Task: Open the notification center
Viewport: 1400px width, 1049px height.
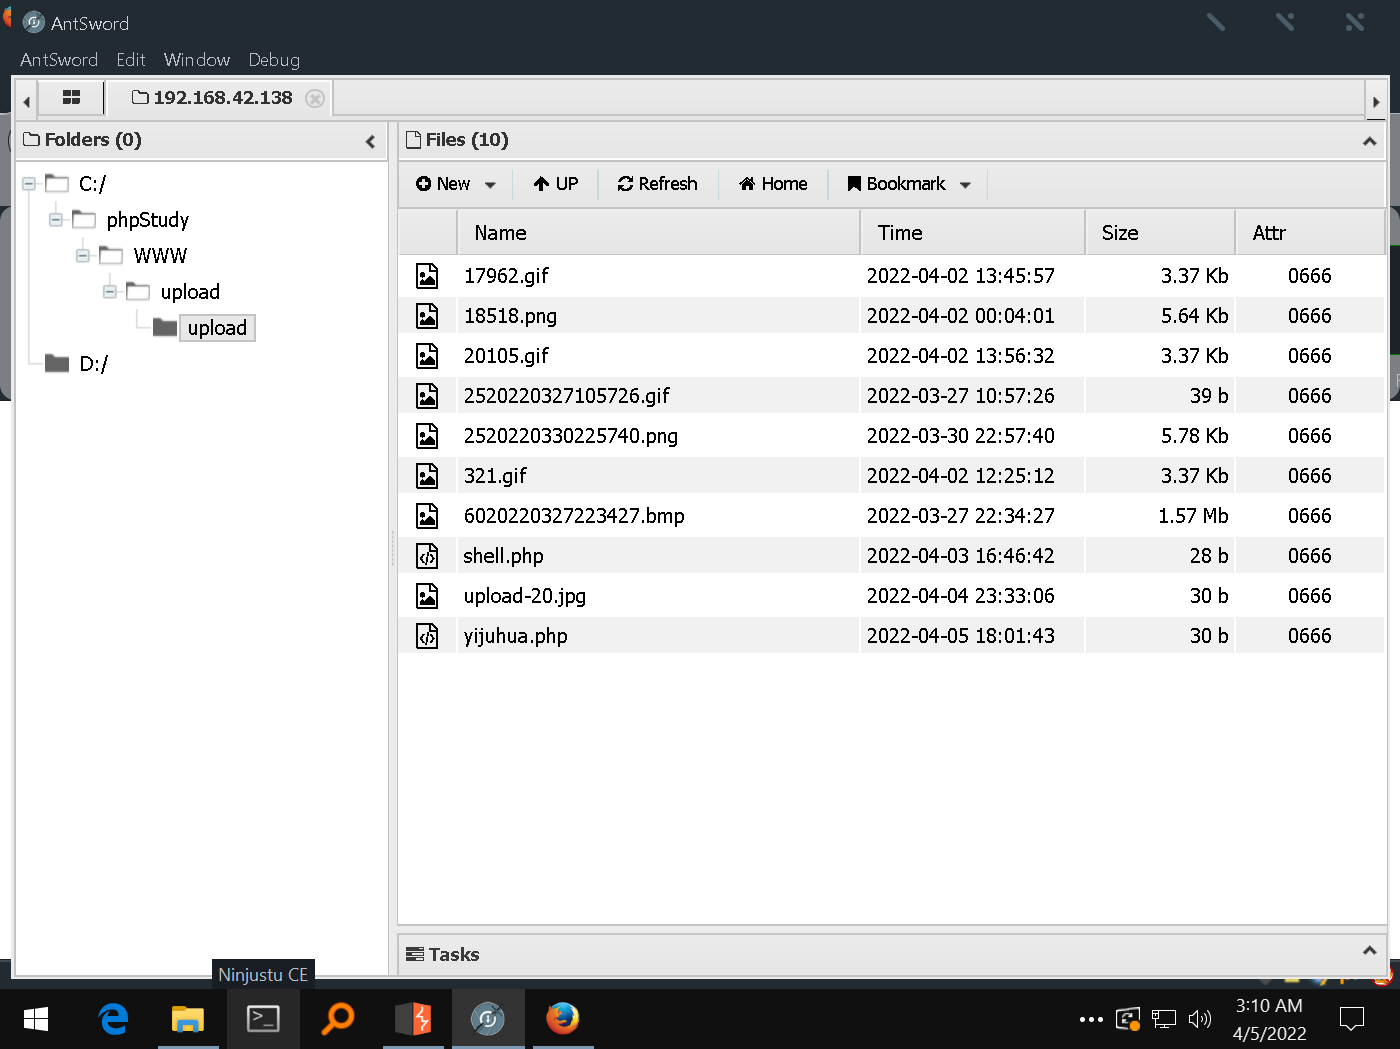Action: (1352, 1019)
